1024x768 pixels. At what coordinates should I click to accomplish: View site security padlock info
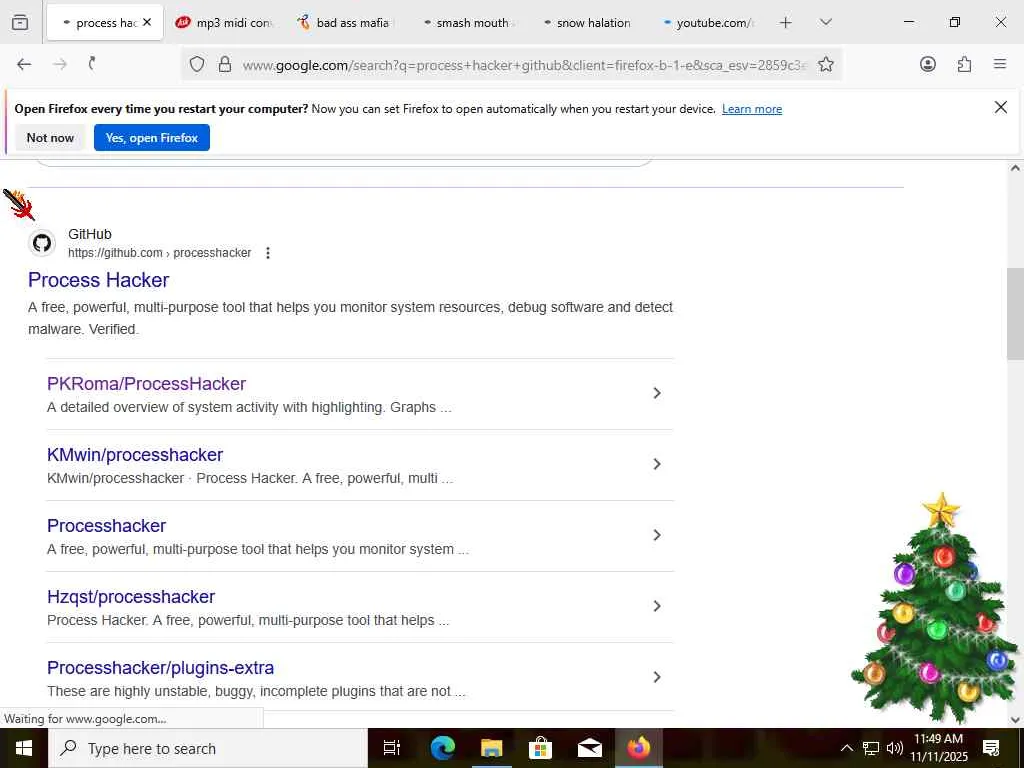tap(225, 64)
